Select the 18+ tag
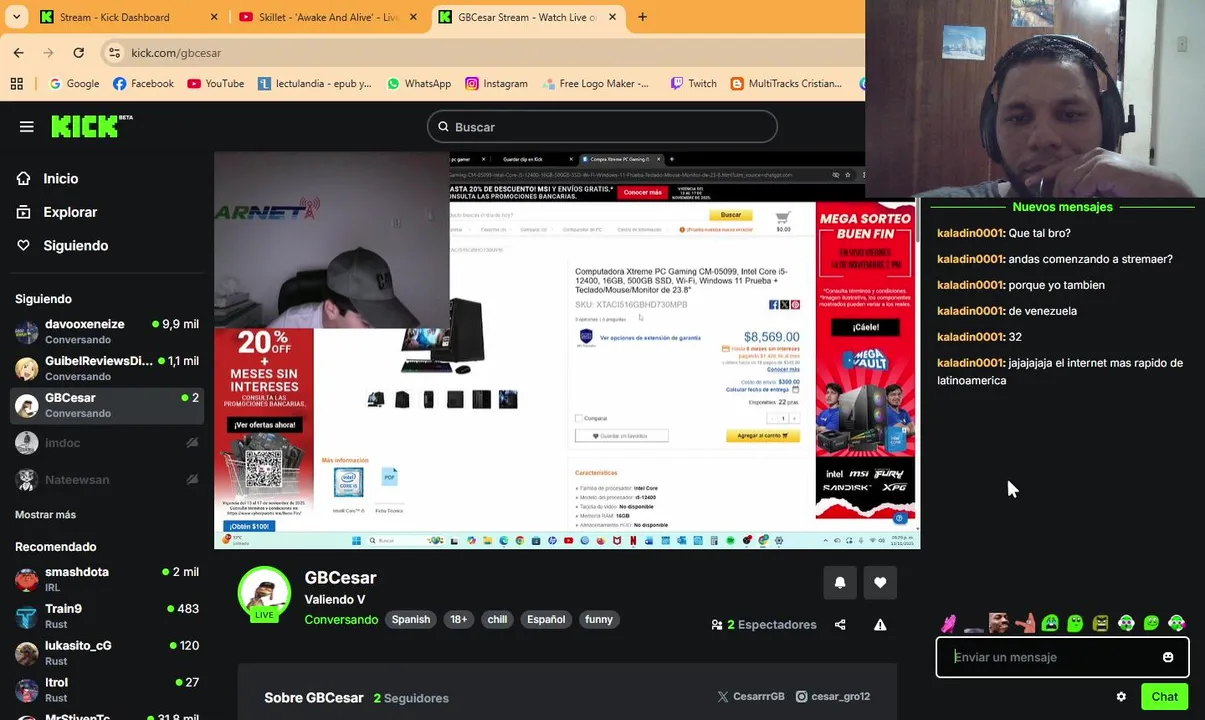The image size is (1205, 720). [x=459, y=619]
